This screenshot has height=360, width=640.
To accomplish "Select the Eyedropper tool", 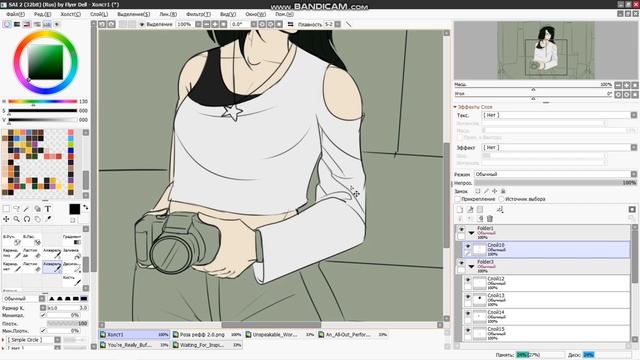I will [48, 219].
